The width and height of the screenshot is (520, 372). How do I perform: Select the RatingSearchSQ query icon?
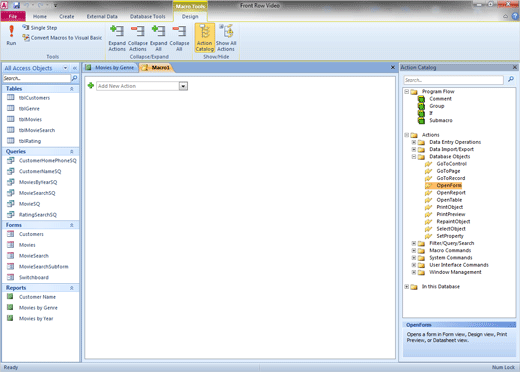coord(11,214)
